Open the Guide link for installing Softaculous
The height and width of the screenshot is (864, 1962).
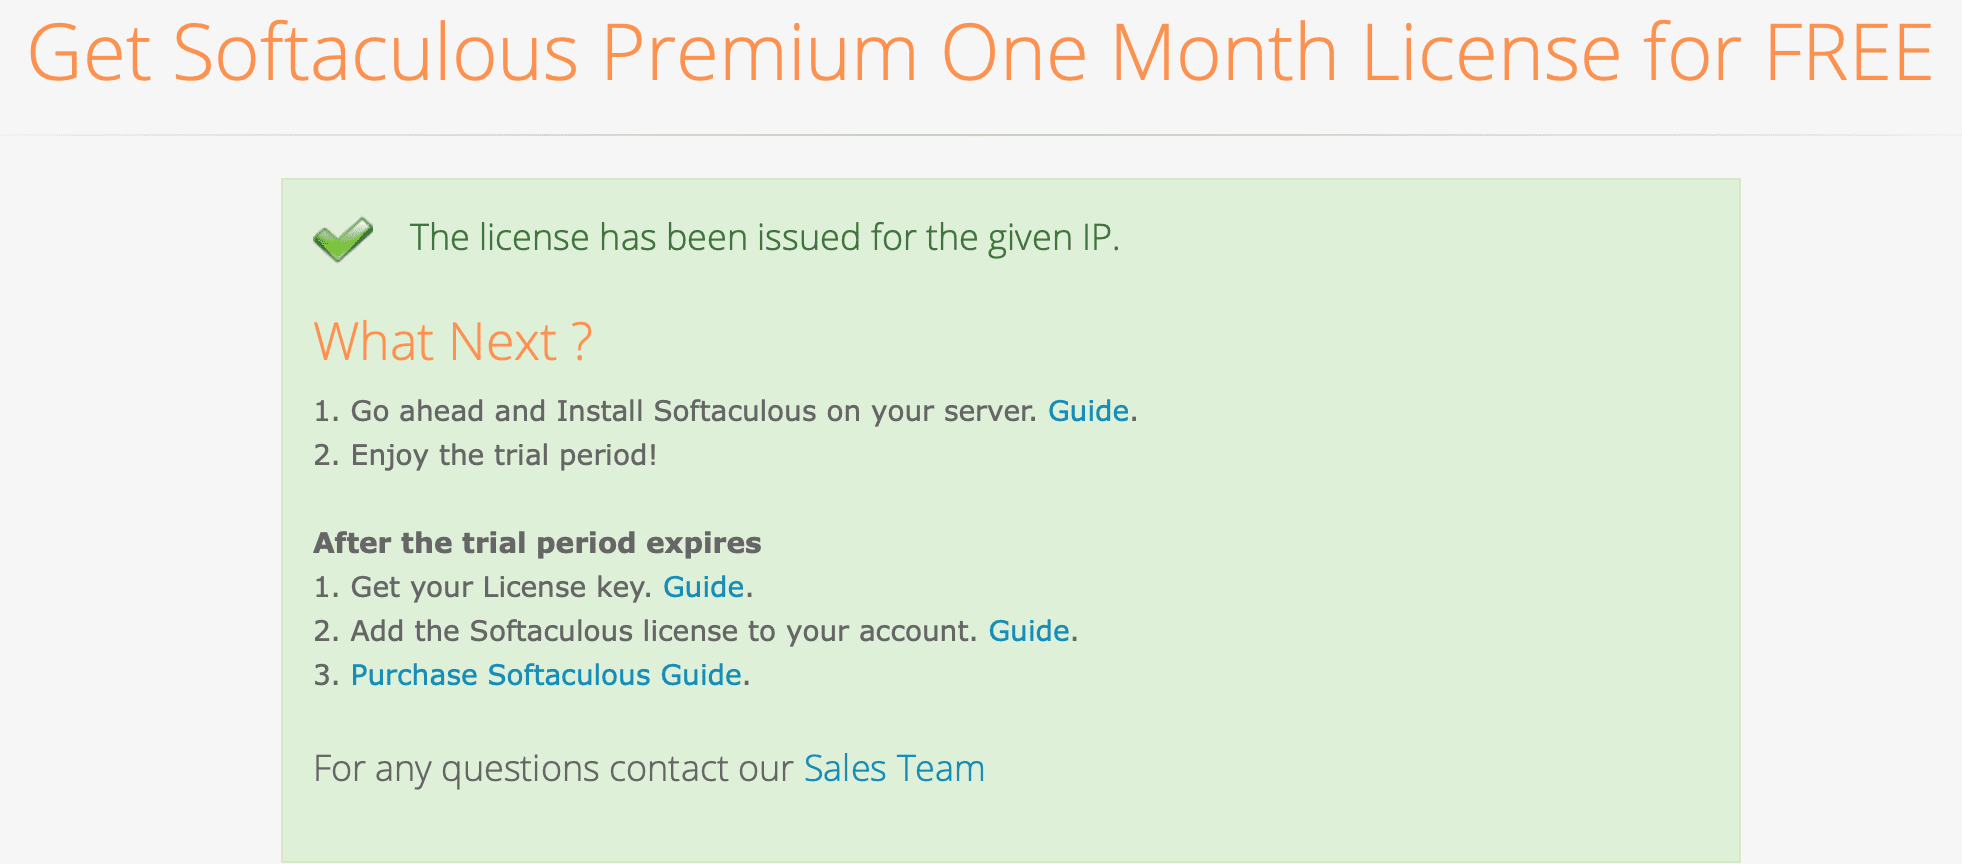1088,411
